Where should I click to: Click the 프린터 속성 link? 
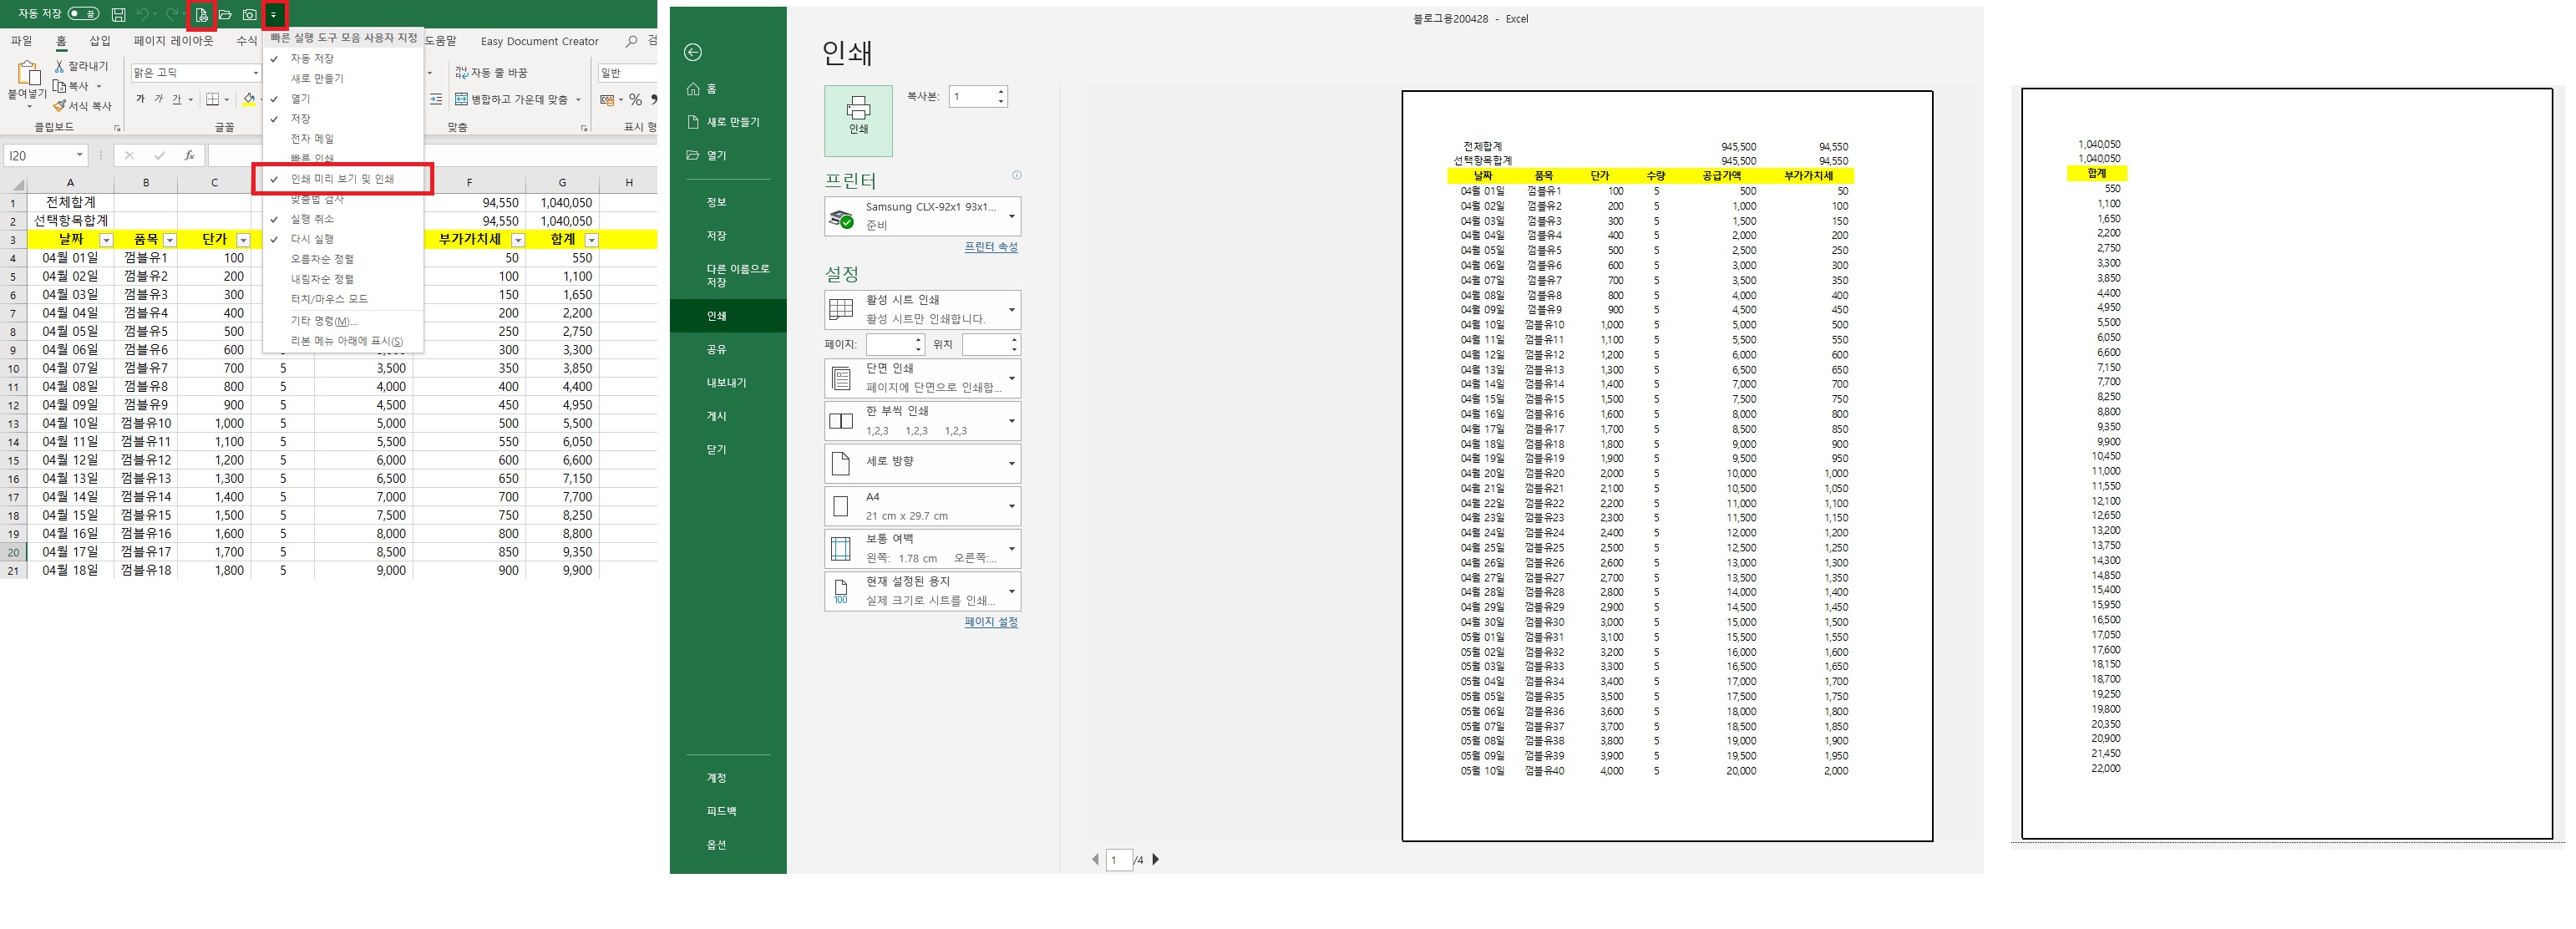tap(990, 247)
